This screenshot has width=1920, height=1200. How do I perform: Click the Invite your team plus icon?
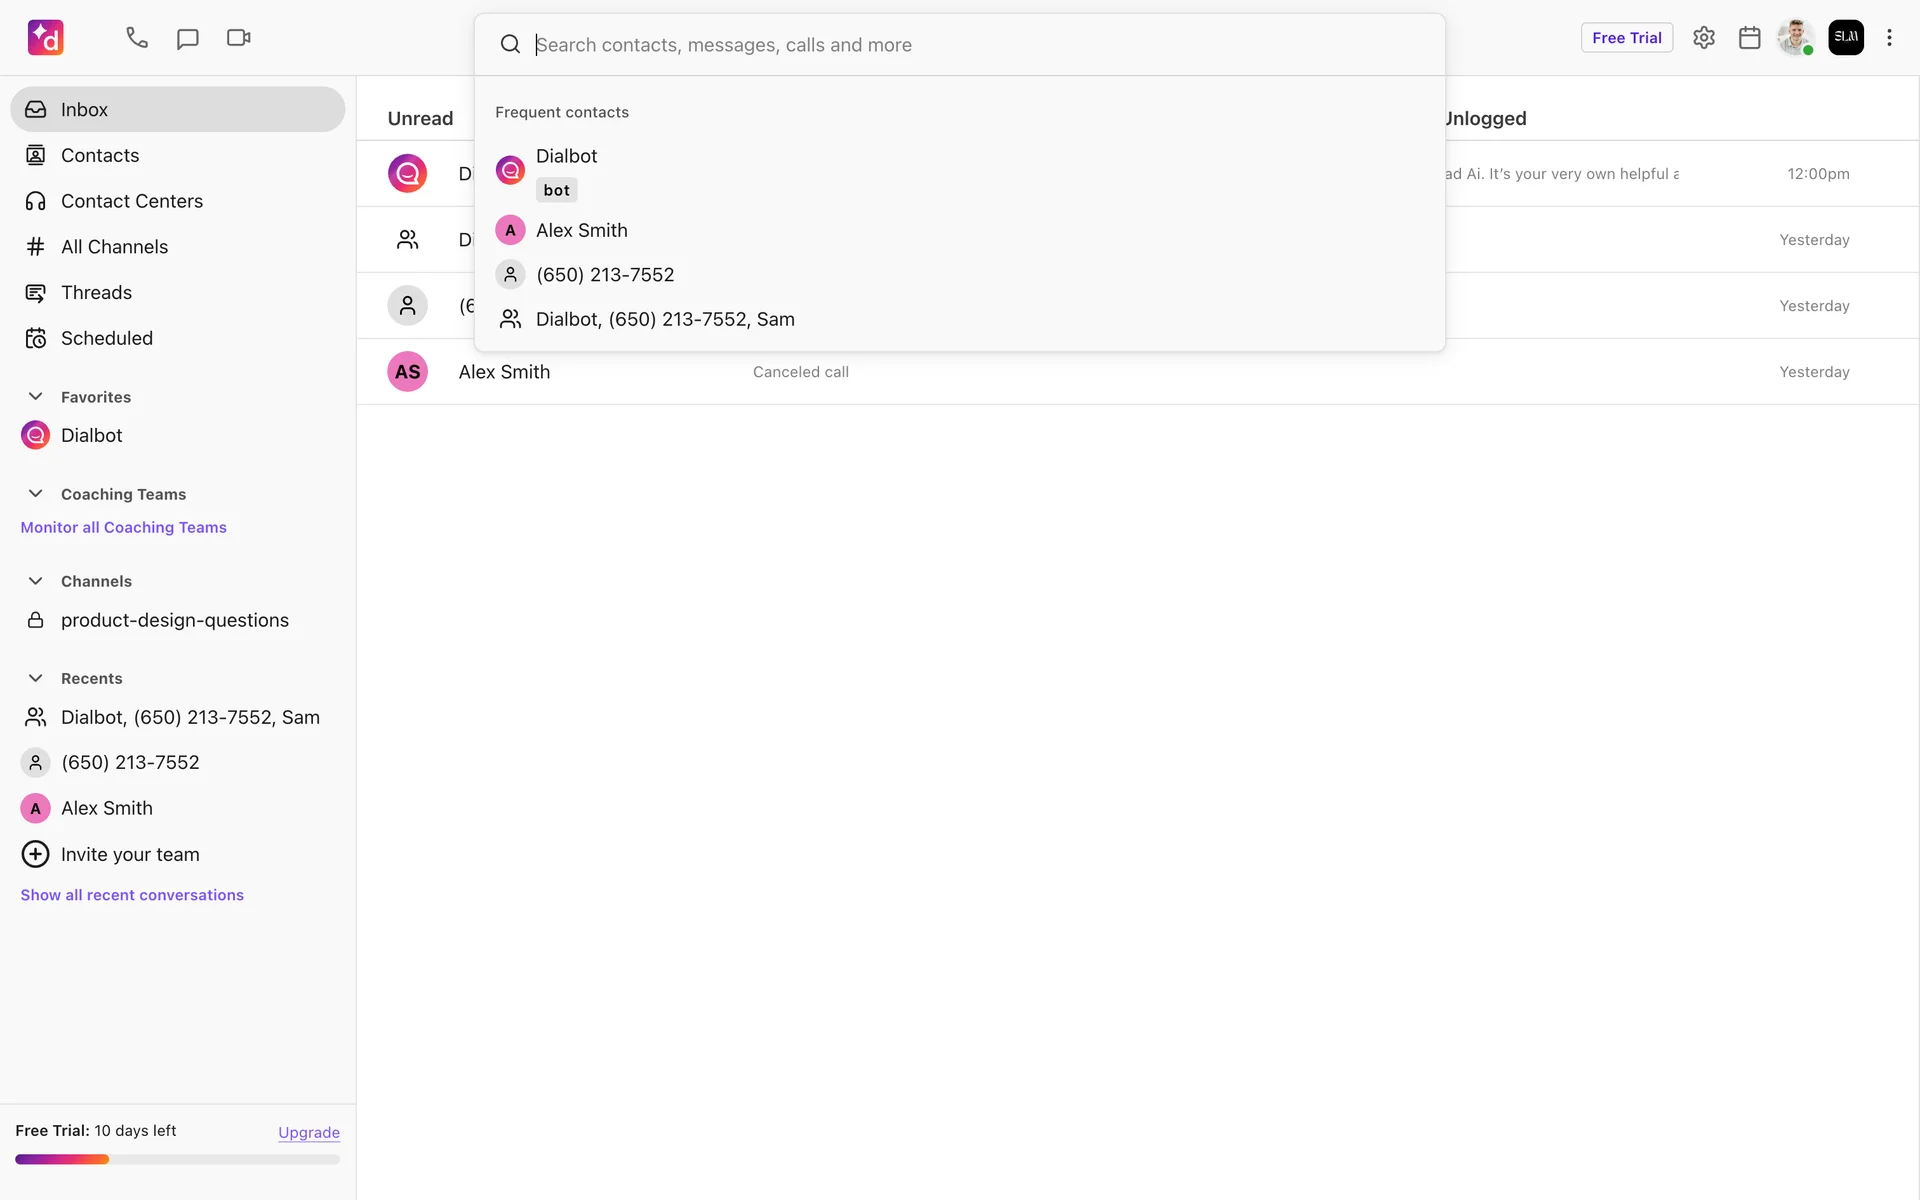pos(35,854)
